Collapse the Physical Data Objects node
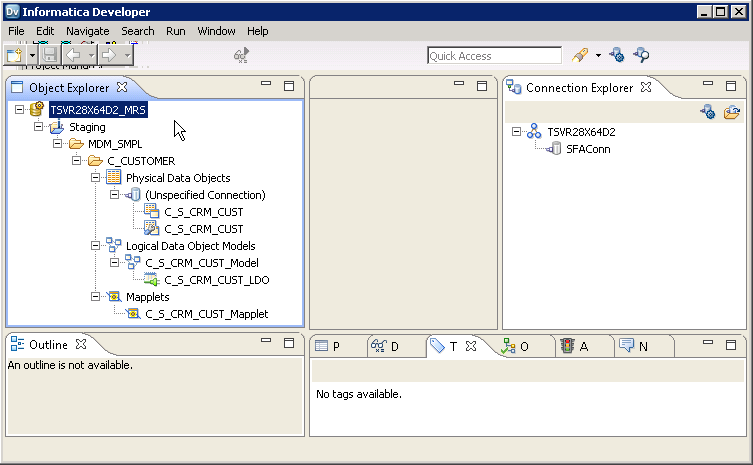 click(x=96, y=178)
